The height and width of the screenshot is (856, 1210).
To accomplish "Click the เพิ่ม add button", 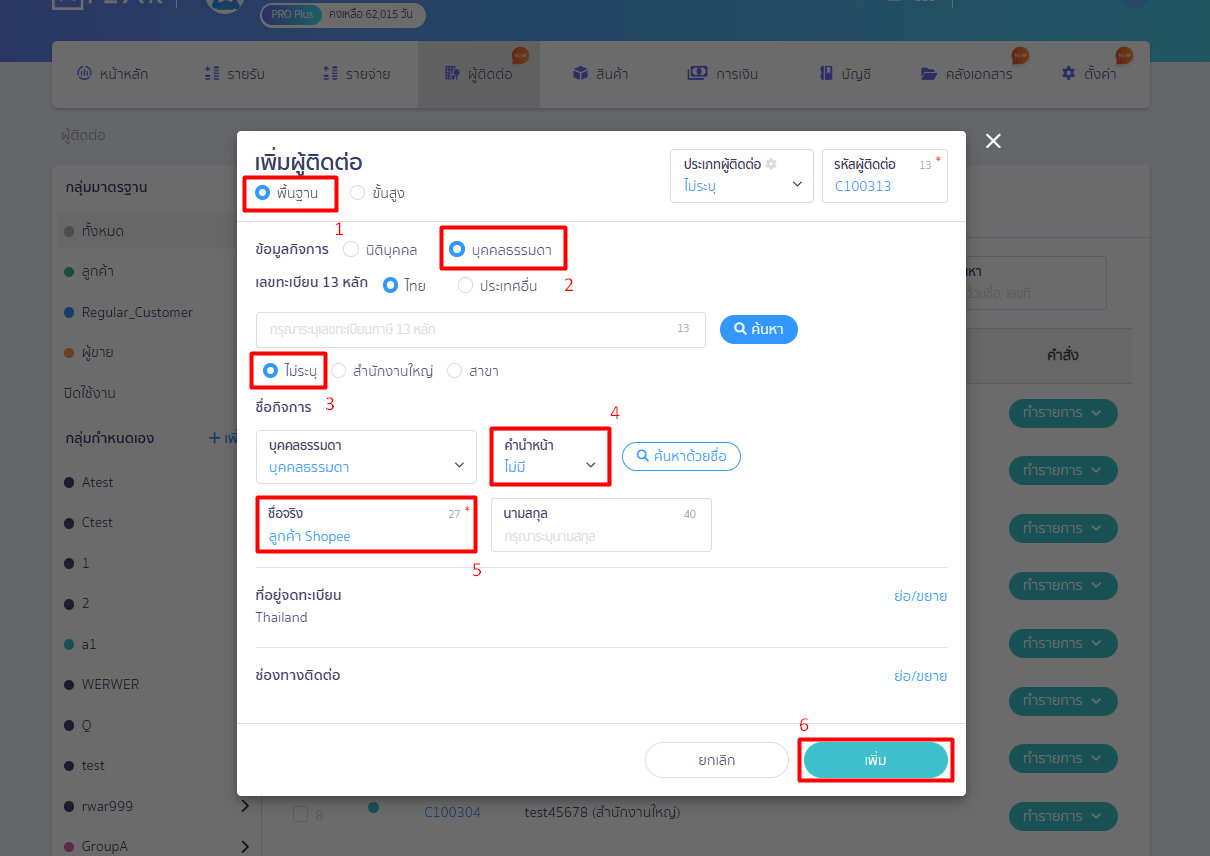I will tap(875, 760).
